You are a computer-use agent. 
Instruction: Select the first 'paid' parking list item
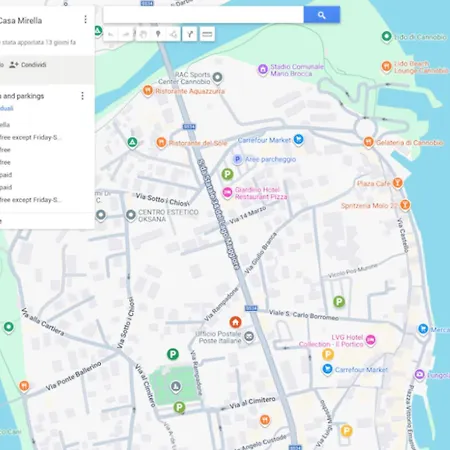point(6,175)
